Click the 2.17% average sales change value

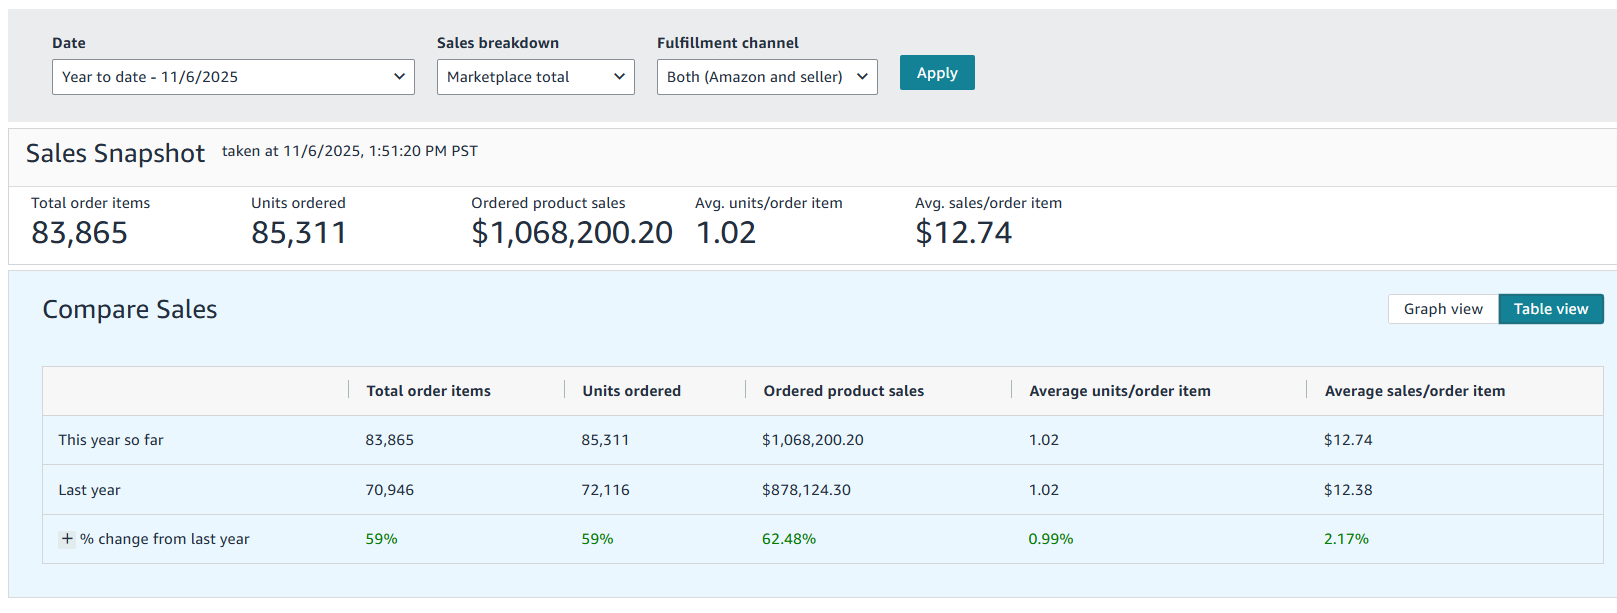1346,539
